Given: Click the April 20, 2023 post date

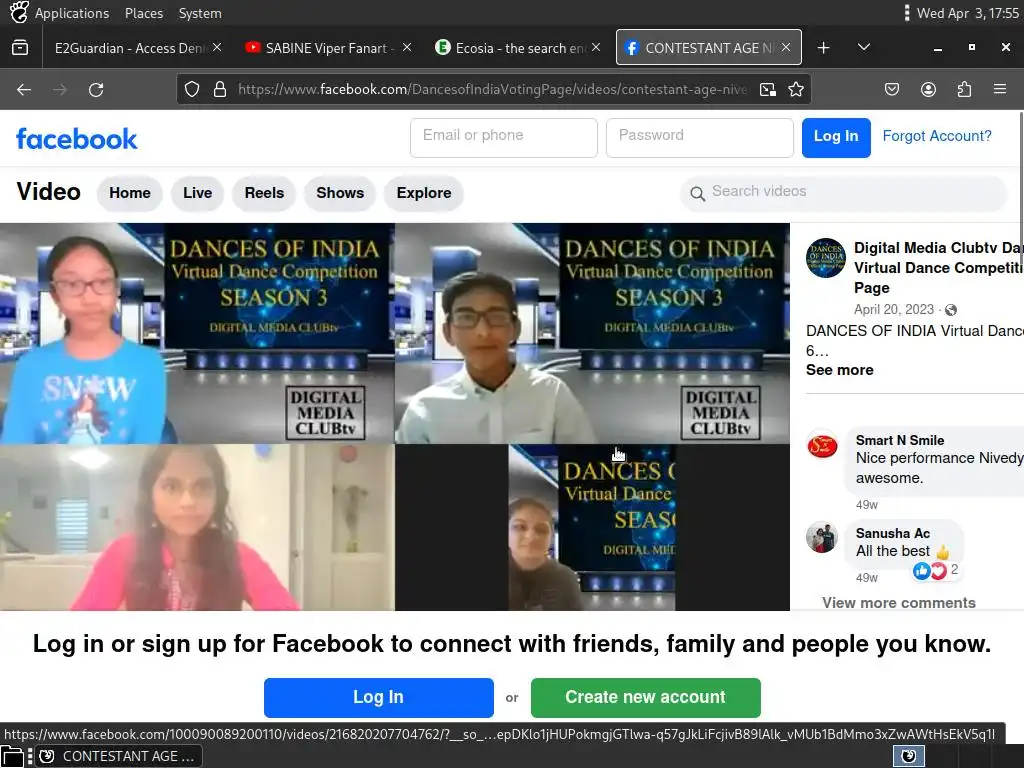Looking at the screenshot, I should 893,310.
